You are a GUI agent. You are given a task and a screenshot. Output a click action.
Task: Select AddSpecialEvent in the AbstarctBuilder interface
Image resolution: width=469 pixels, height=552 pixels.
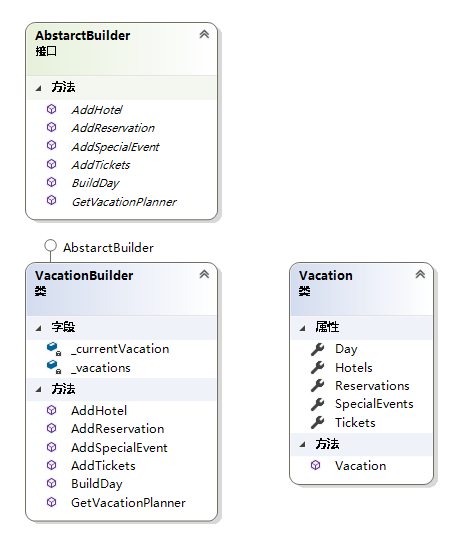click(115, 147)
